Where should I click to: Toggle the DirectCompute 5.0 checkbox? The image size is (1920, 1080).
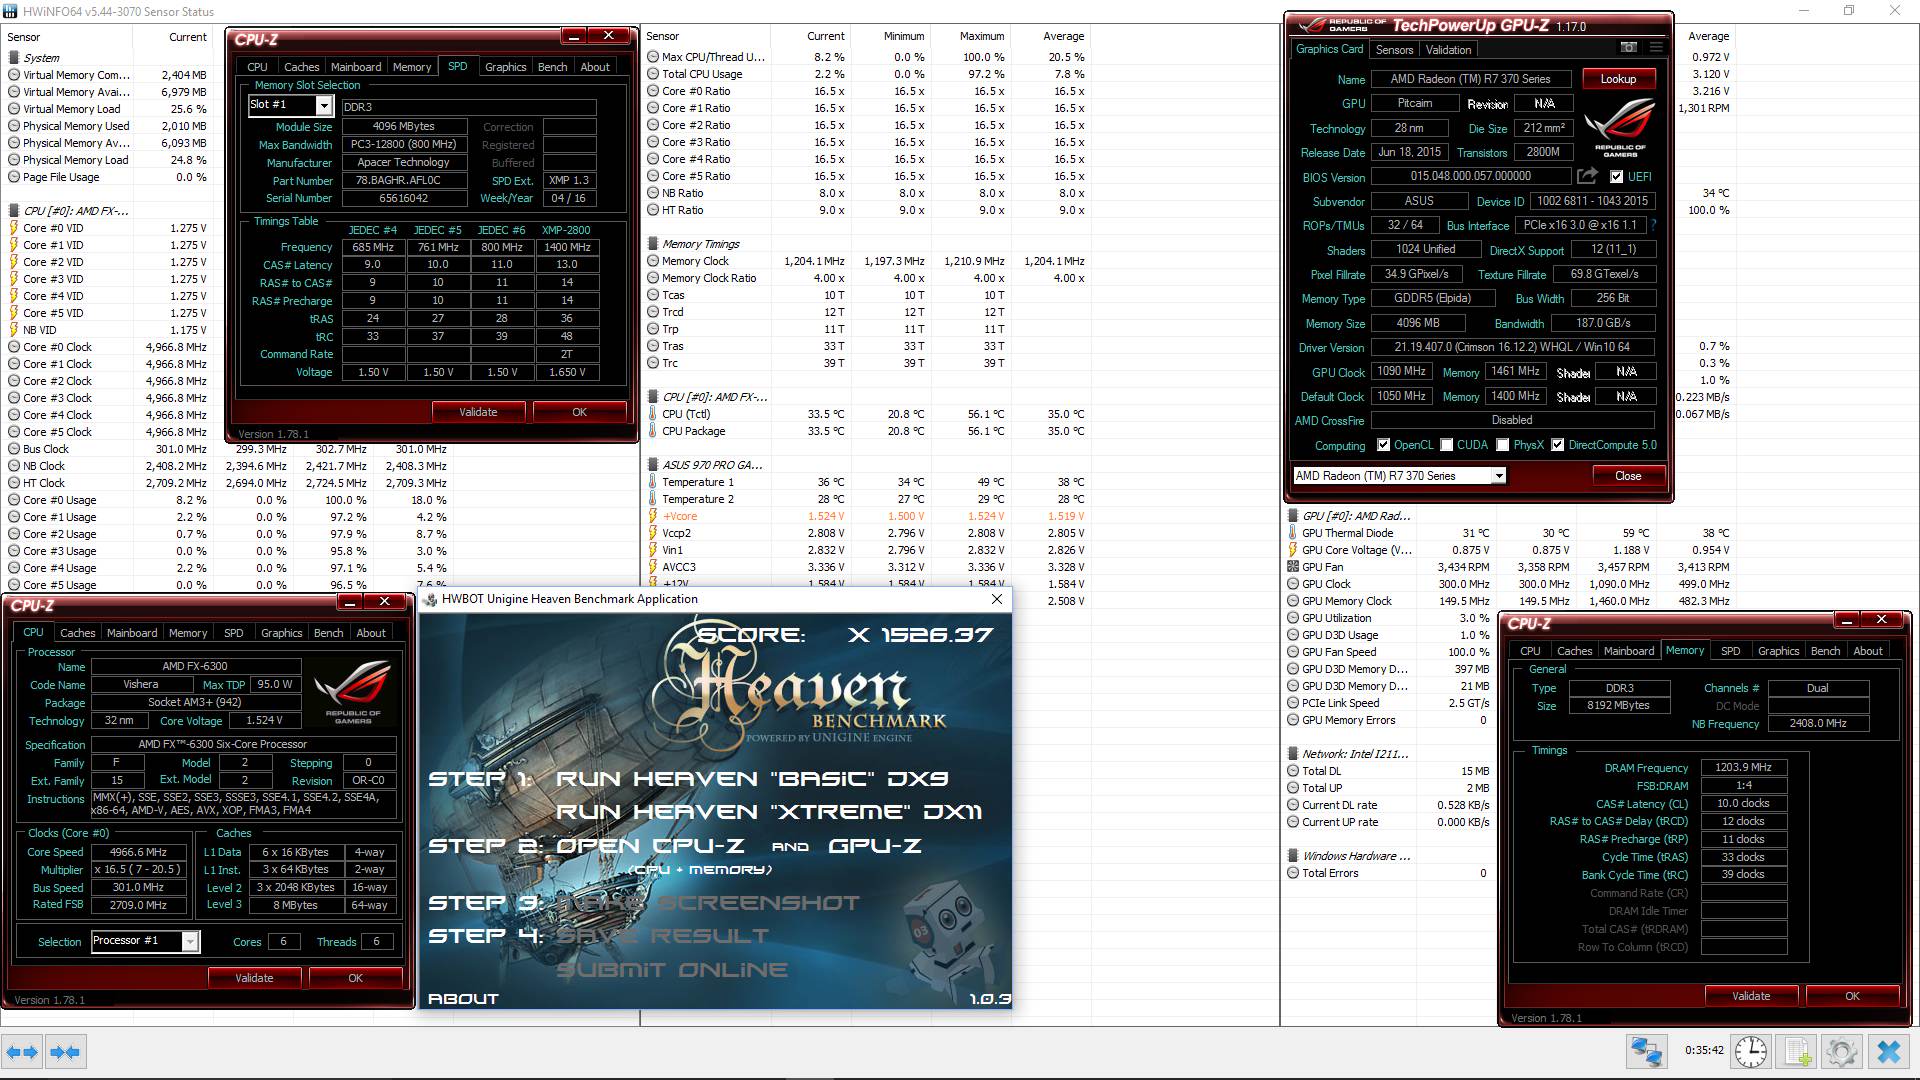[x=1557, y=445]
